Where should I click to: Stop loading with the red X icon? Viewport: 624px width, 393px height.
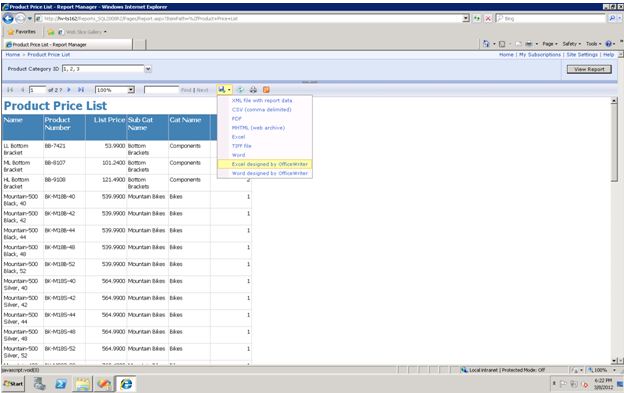pos(488,19)
